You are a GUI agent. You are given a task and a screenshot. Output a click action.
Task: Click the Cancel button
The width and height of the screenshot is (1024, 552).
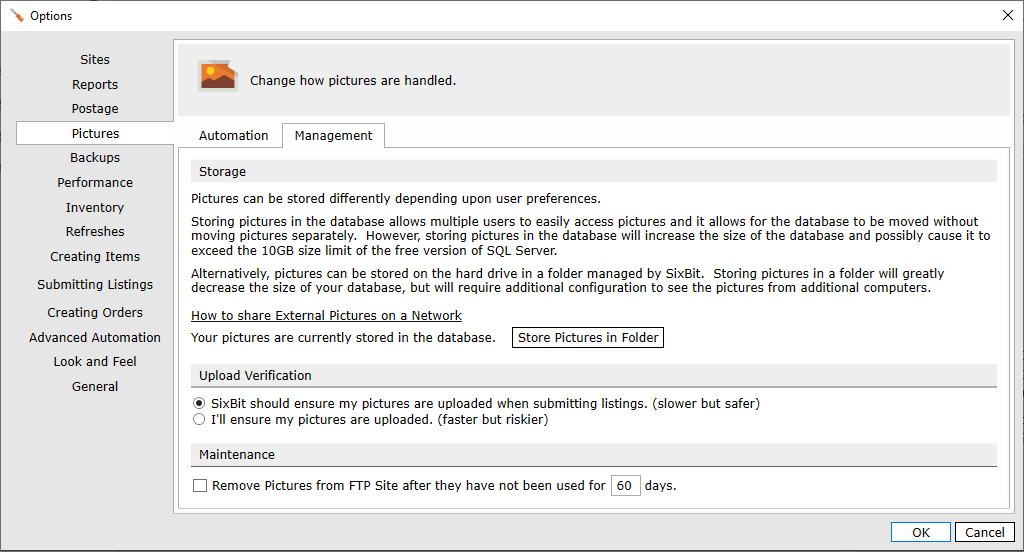984,532
